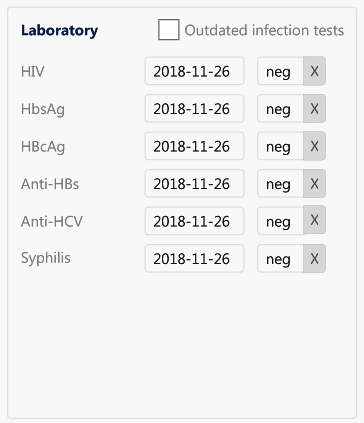Clear the Syphilis result with X

coord(314,259)
